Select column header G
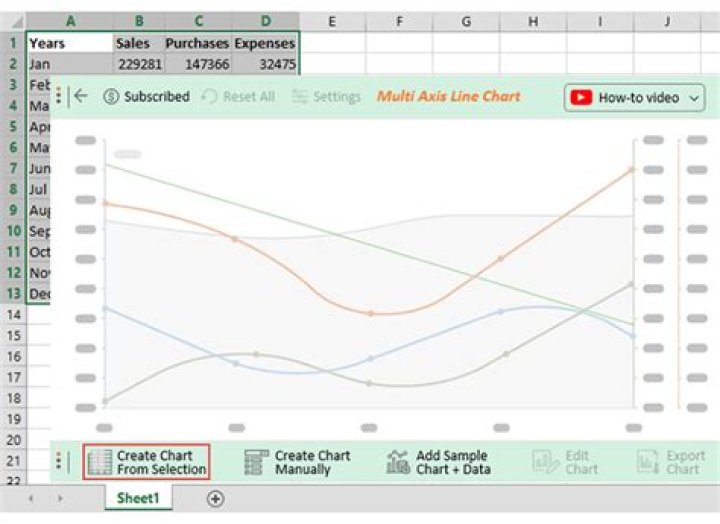 466,21
